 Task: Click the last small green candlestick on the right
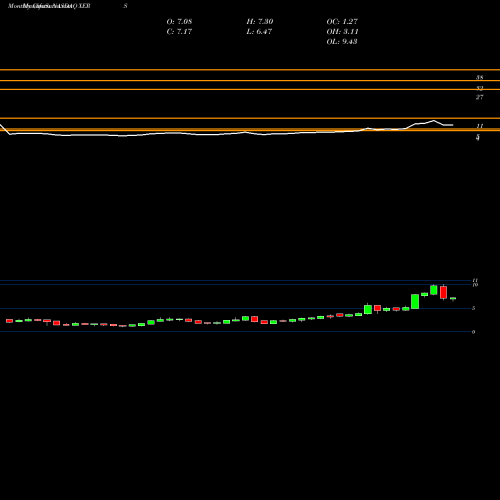(453, 299)
